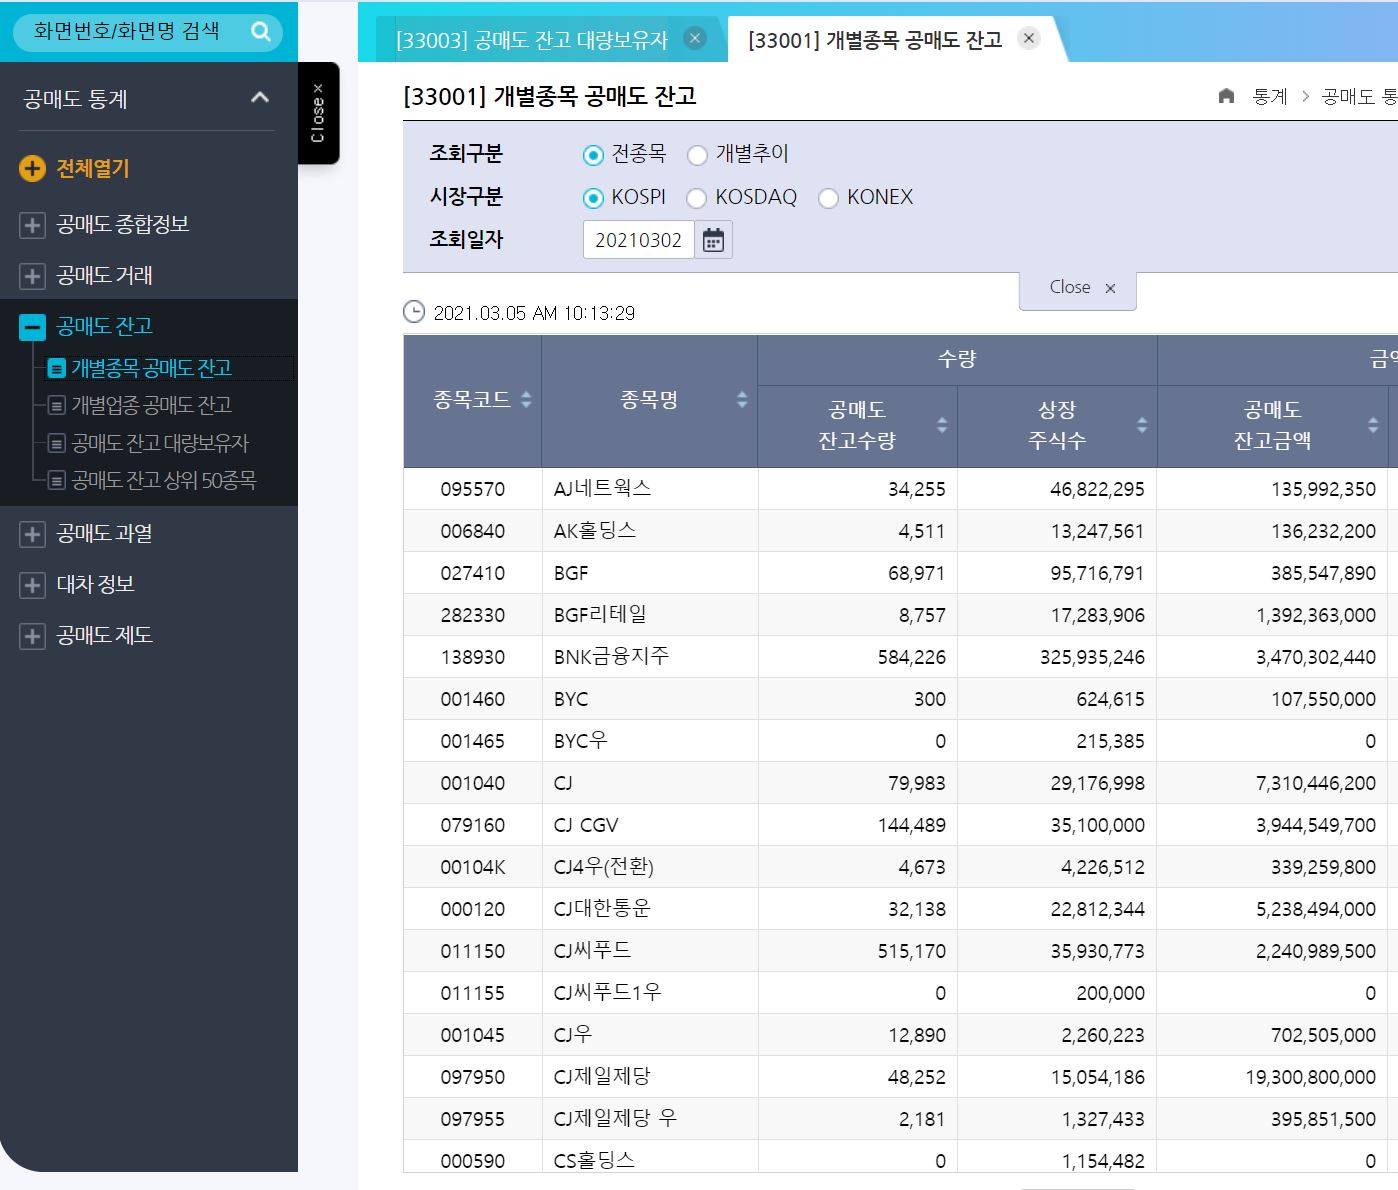Expand 공매도 과열 menu
1398x1190 pixels.
tap(32, 534)
